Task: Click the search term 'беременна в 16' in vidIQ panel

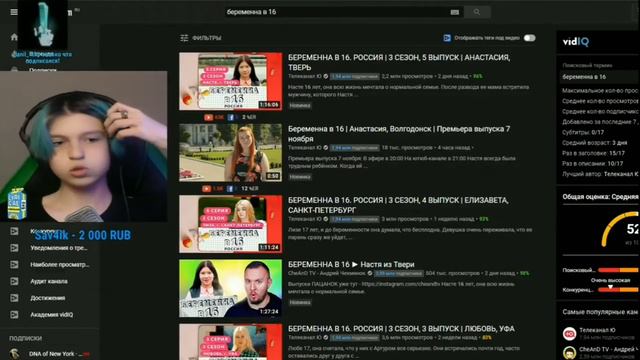Action: [x=584, y=77]
